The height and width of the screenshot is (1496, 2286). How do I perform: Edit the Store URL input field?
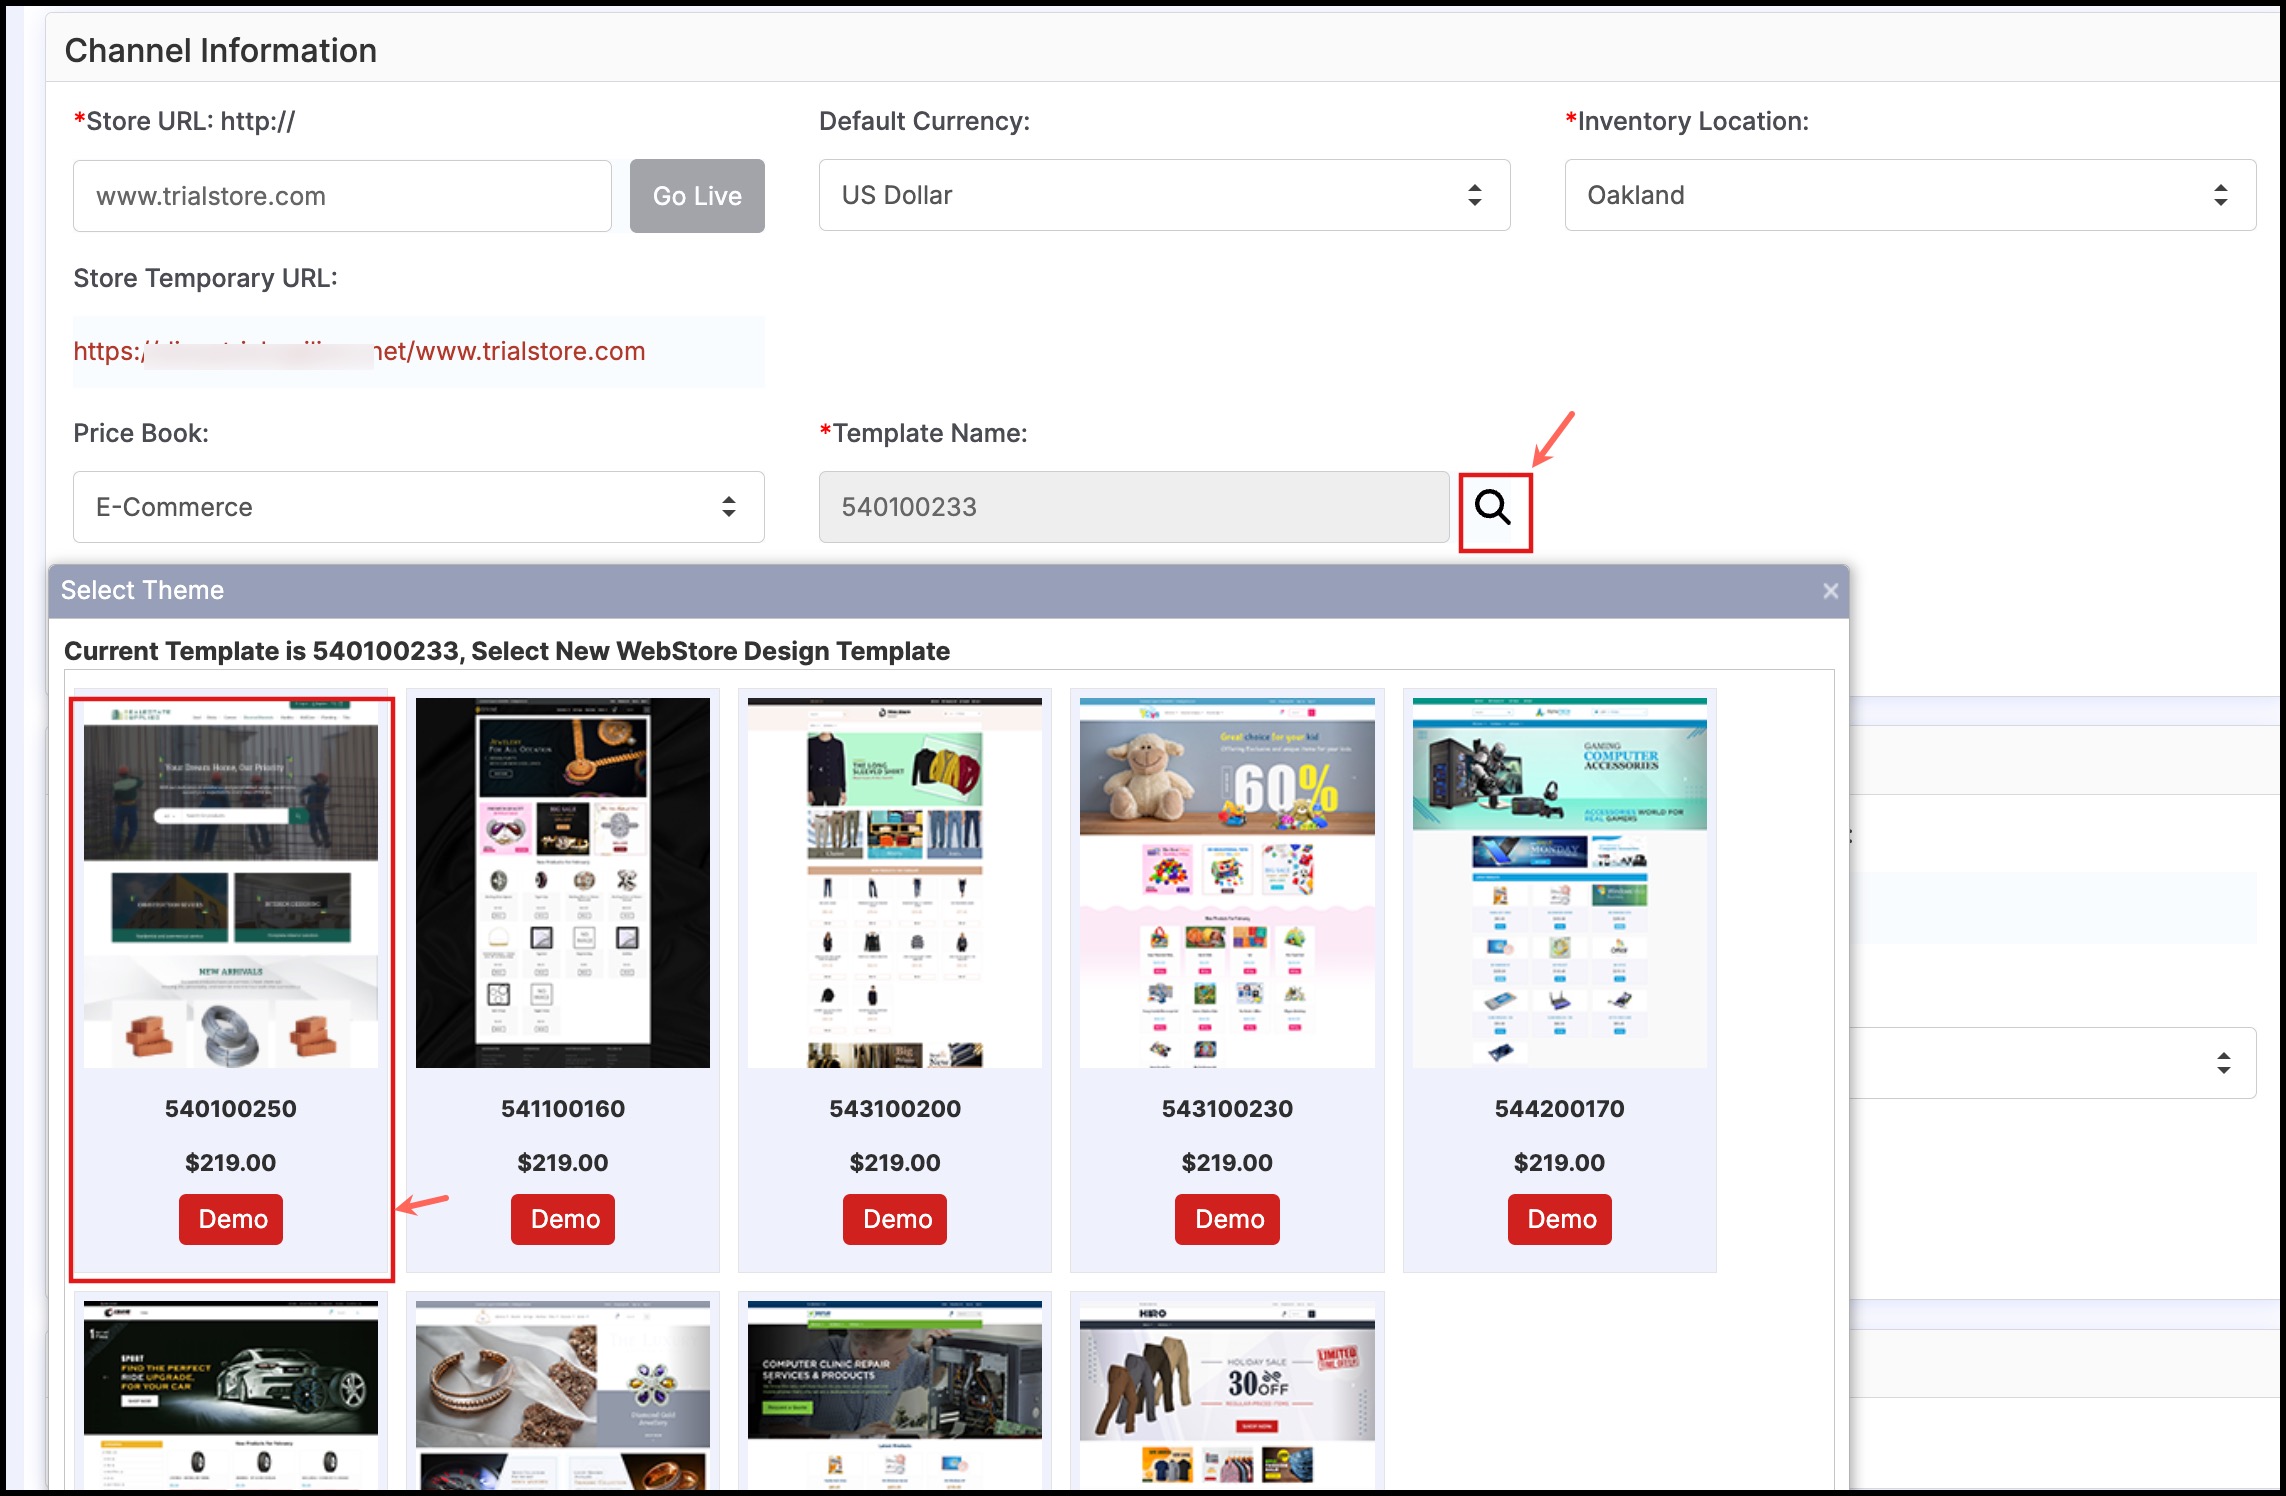342,196
